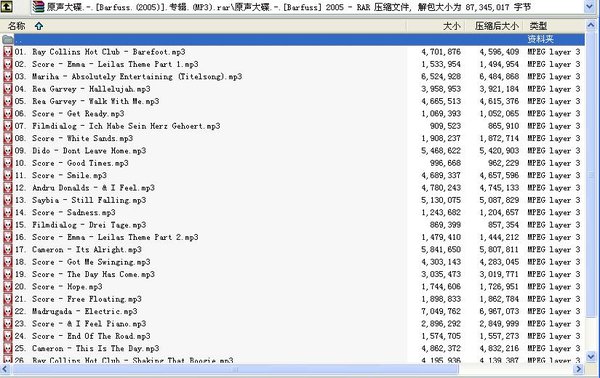Image resolution: width=600 pixels, height=378 pixels.
Task: Click the mp3 icon for 05. Rea Garvey - Walk With Me
Action: pos(8,101)
